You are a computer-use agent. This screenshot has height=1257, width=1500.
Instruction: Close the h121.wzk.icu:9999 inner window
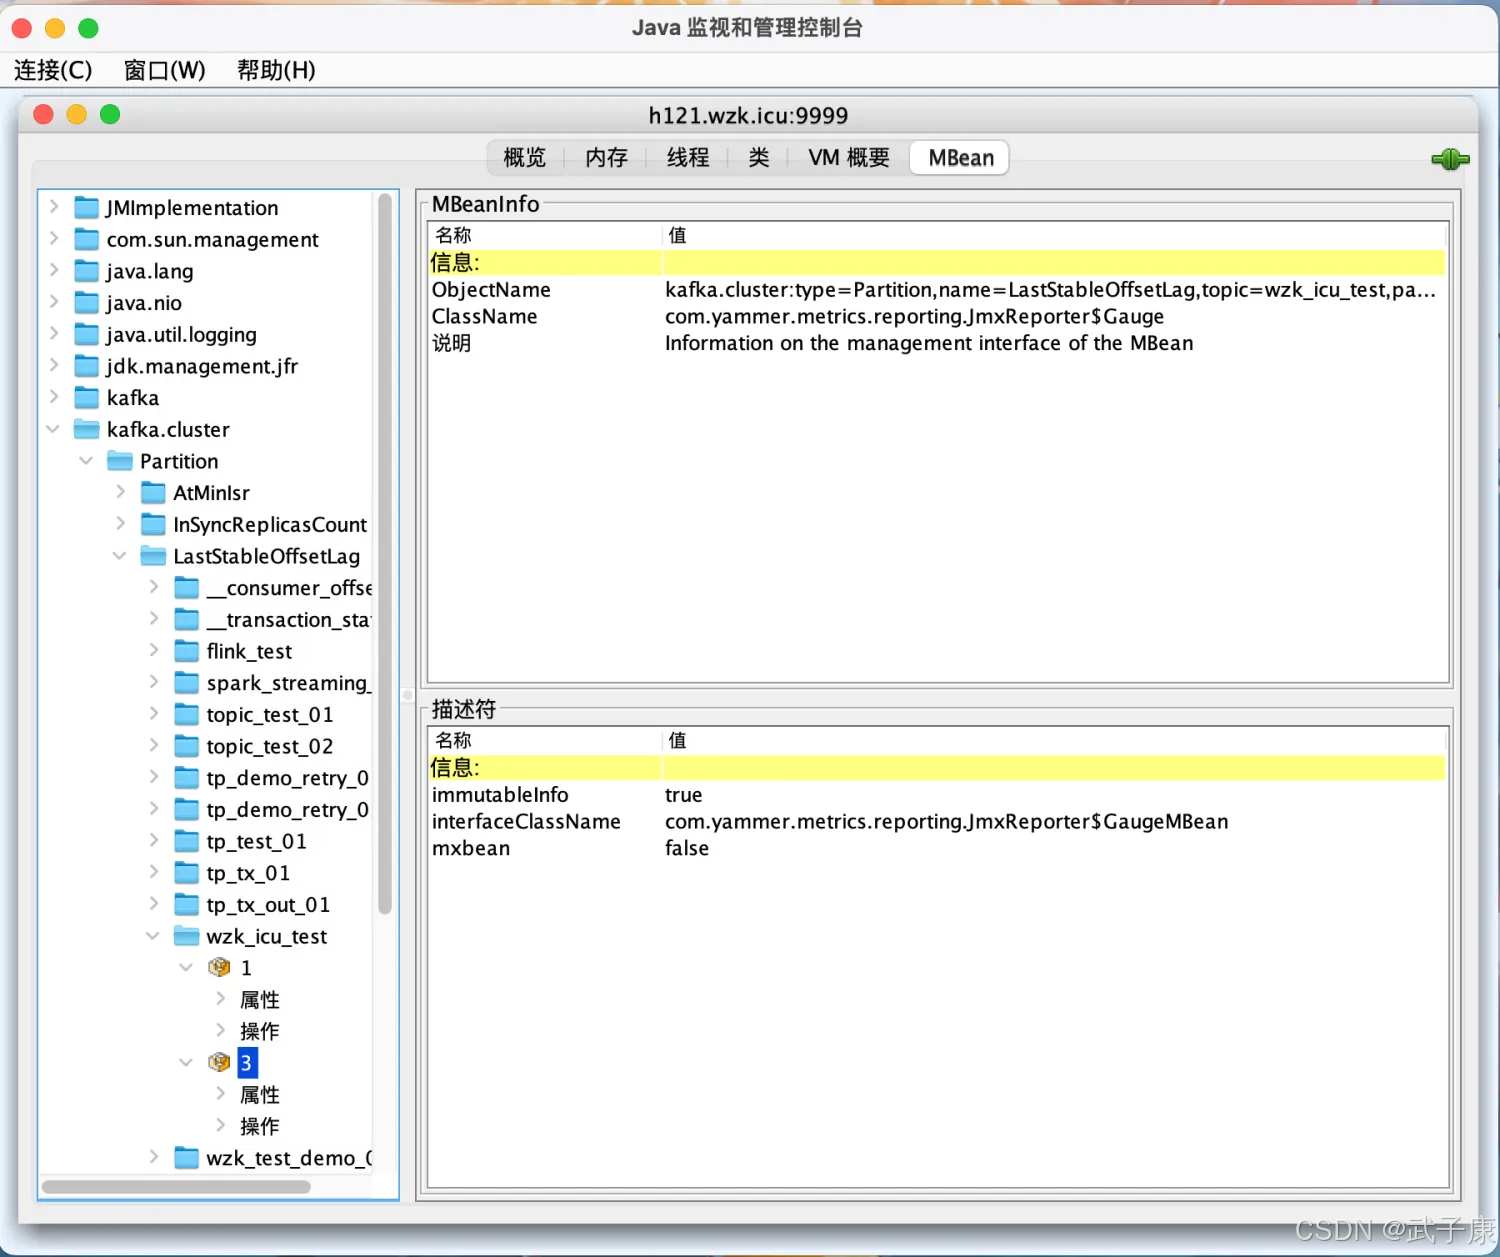(x=43, y=115)
